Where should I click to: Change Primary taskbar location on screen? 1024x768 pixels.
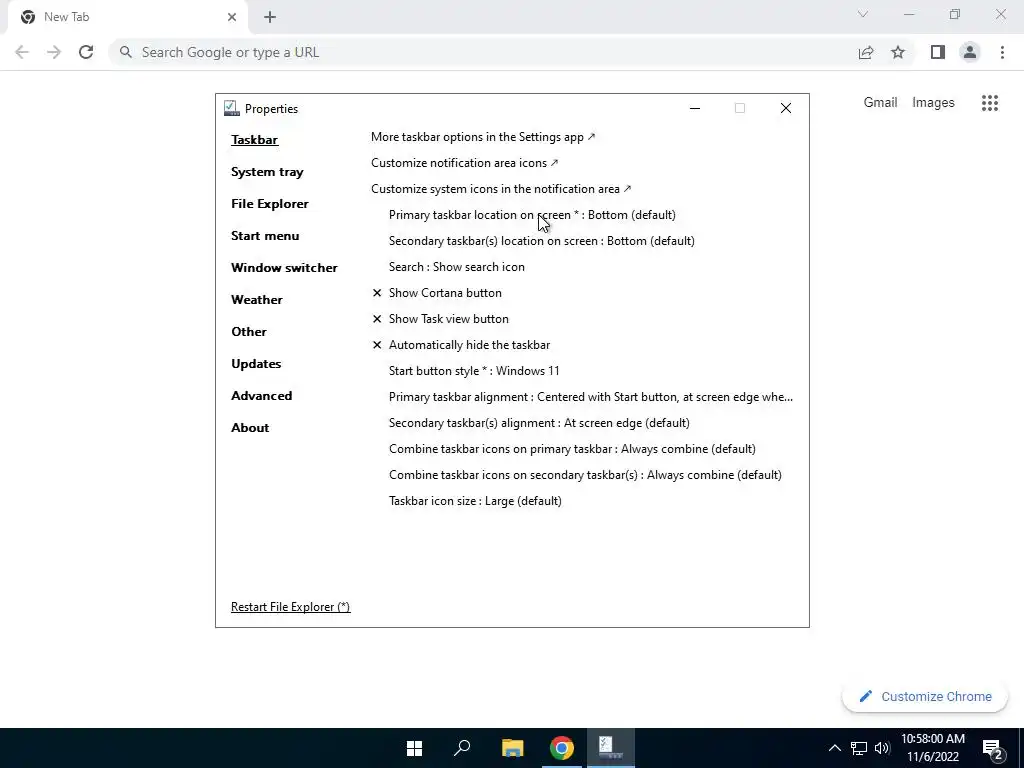[532, 215]
